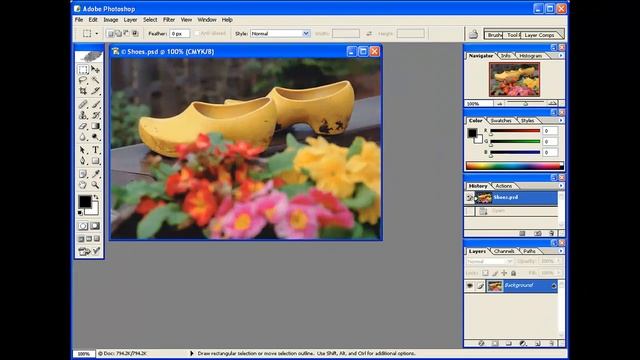Image resolution: width=640 pixels, height=360 pixels.
Task: Switch to the Histogram tab
Action: point(531,56)
